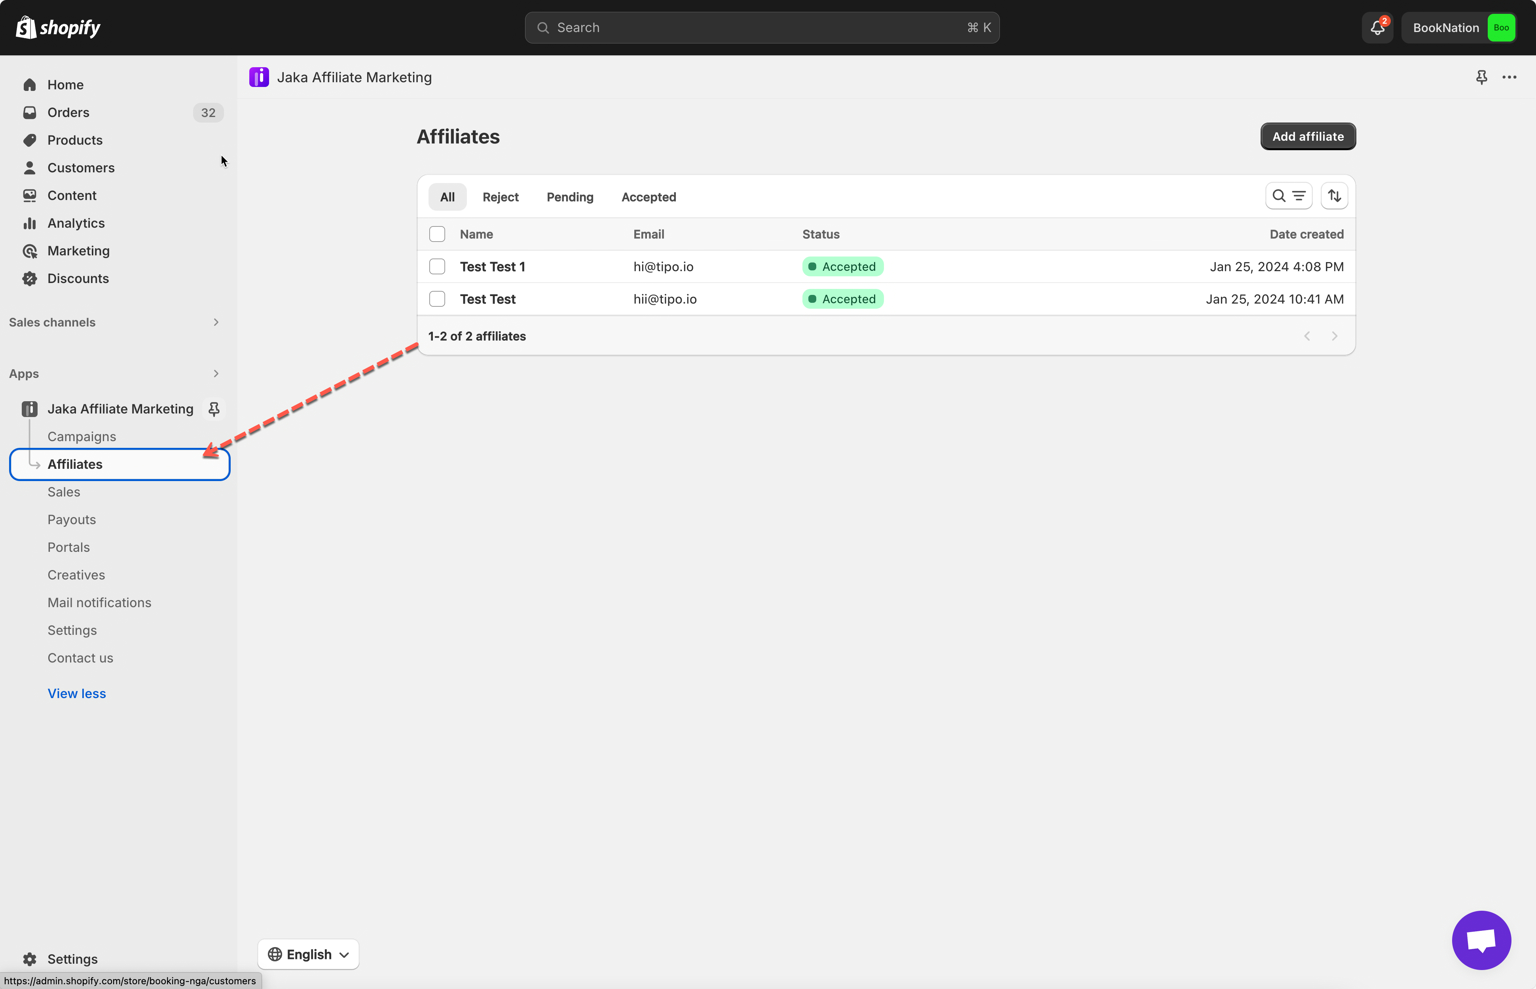This screenshot has width=1536, height=989.
Task: Click the top Search field
Action: click(x=761, y=28)
